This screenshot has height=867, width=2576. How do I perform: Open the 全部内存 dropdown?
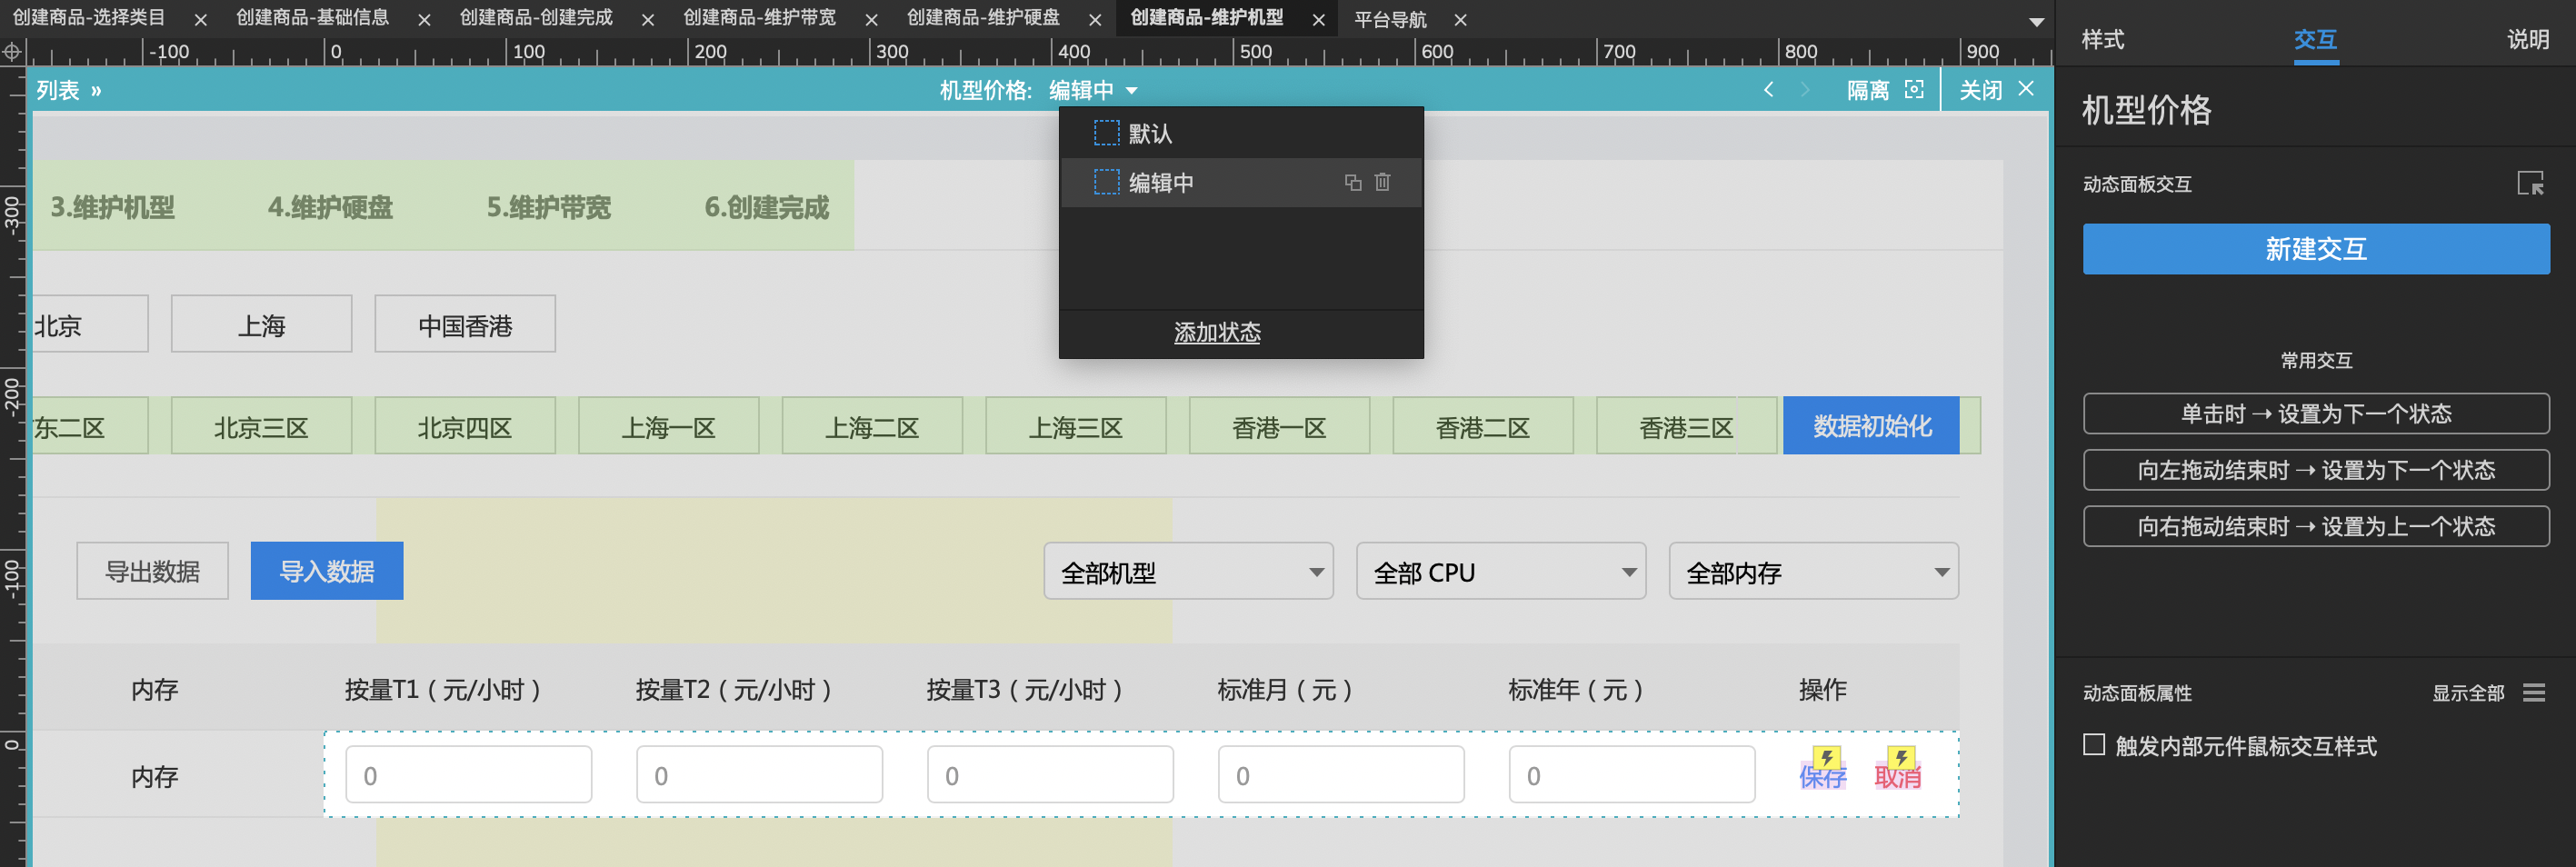point(1813,572)
